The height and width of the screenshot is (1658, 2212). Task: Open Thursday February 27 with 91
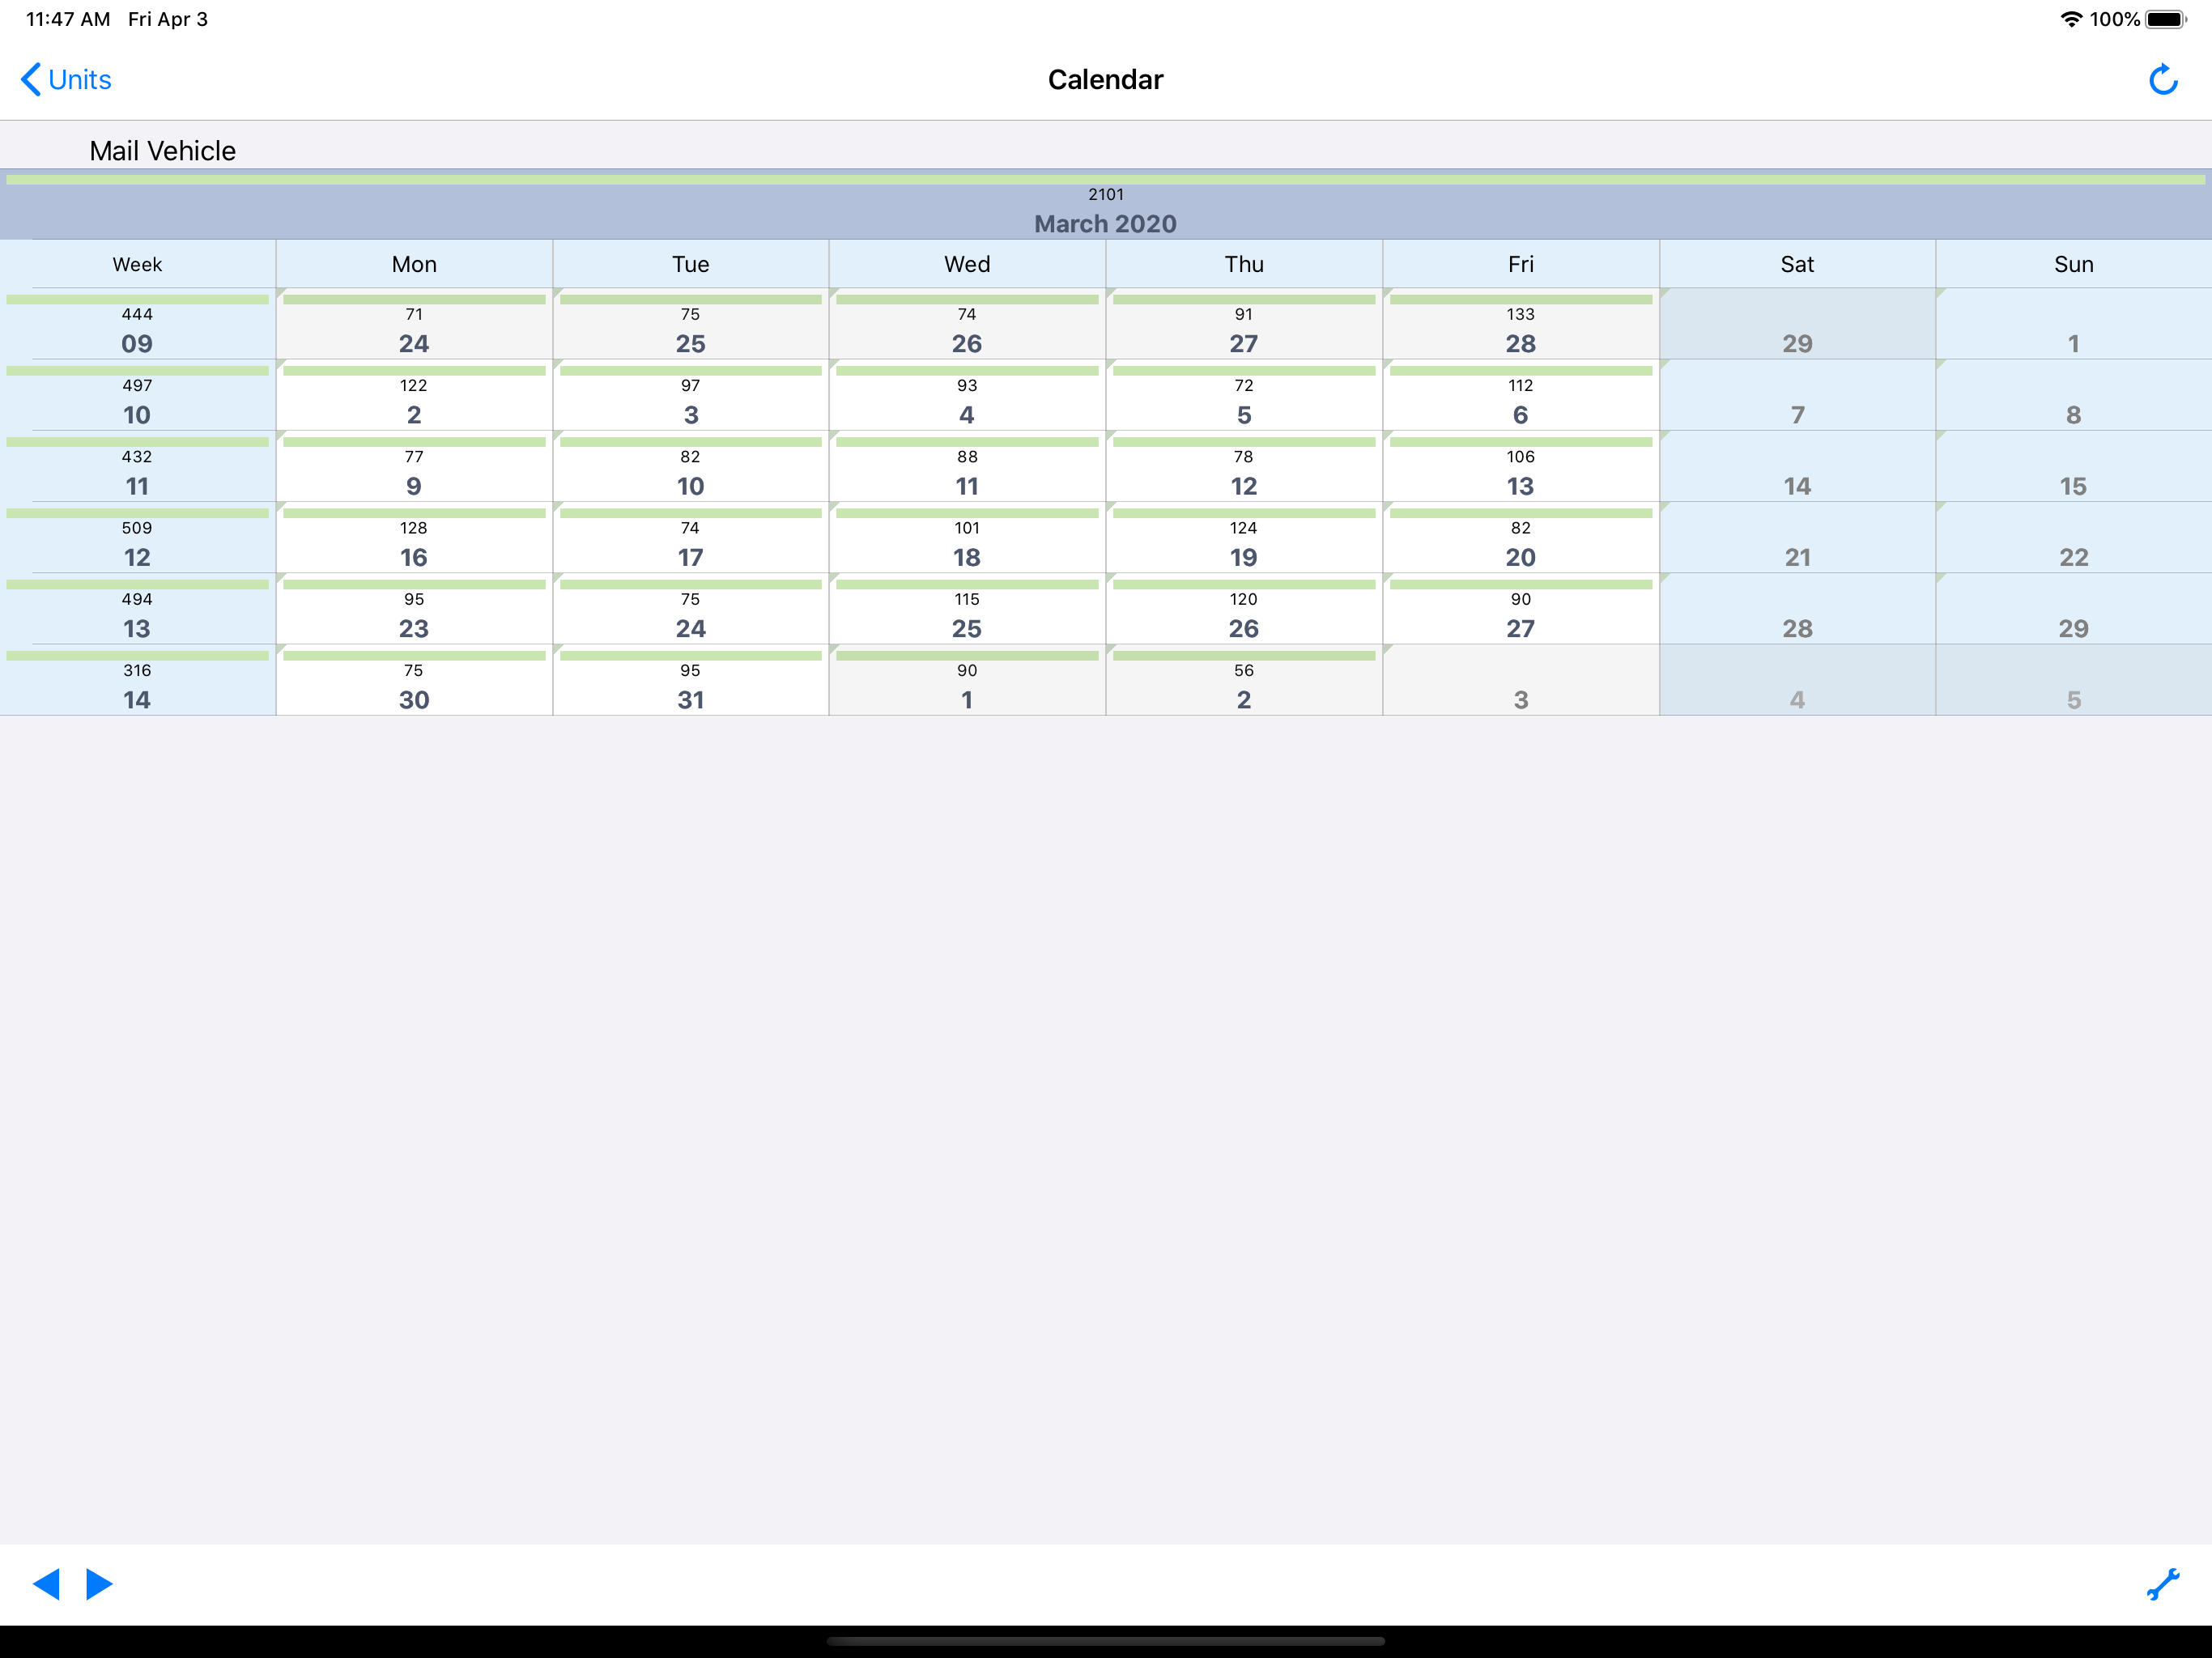click(1244, 324)
